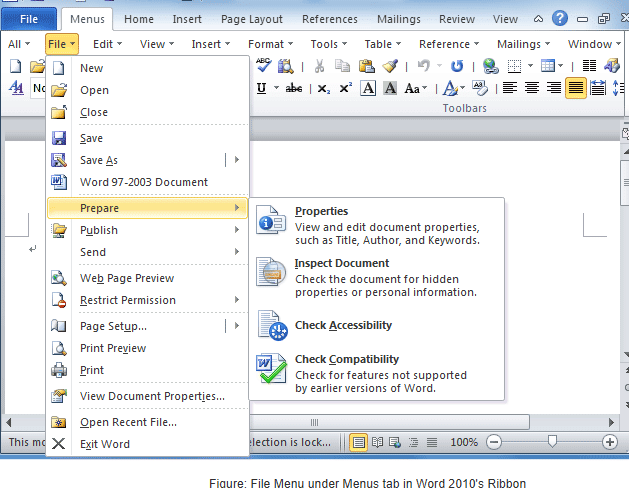Click the Redo icon in toolbar
629x488 pixels.
click(x=457, y=66)
